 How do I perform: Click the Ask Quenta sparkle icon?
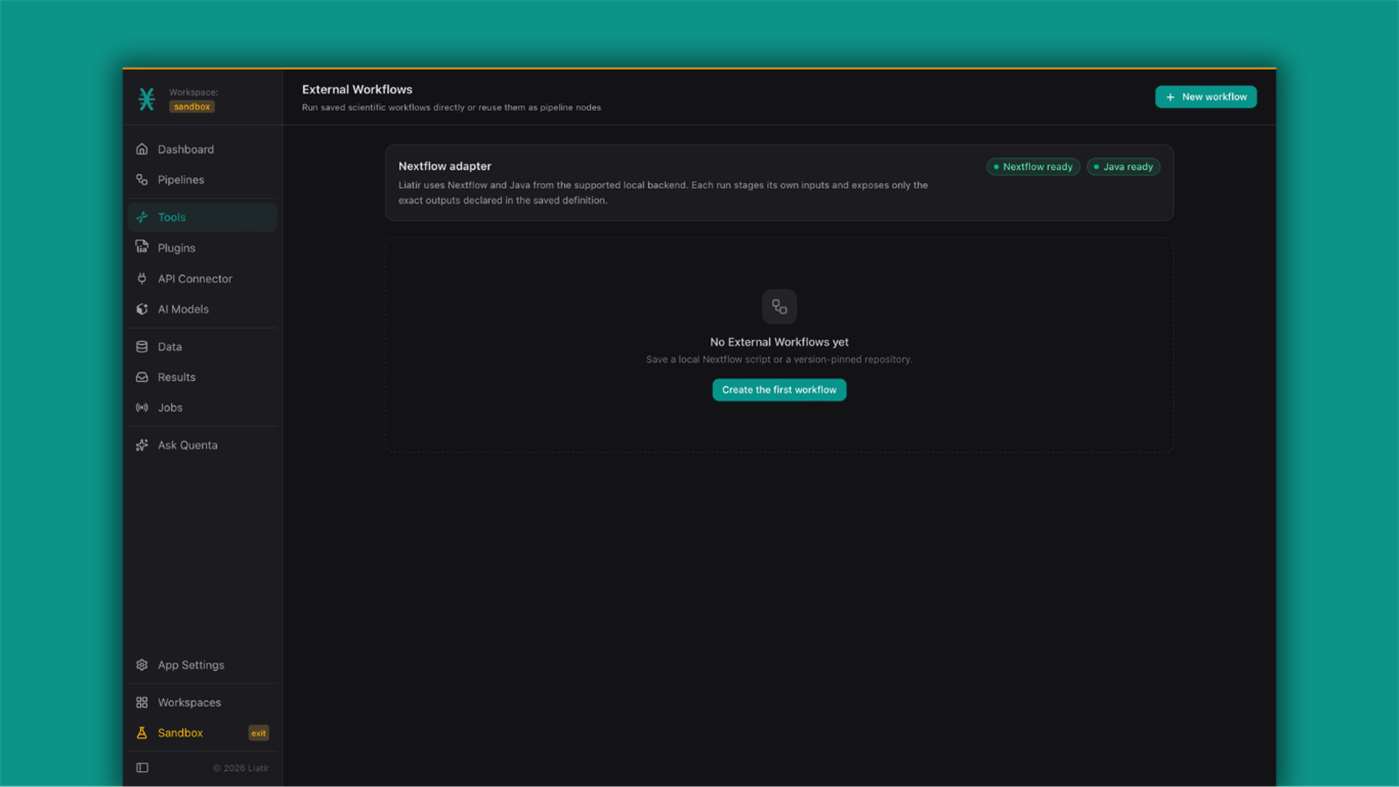[x=142, y=445]
